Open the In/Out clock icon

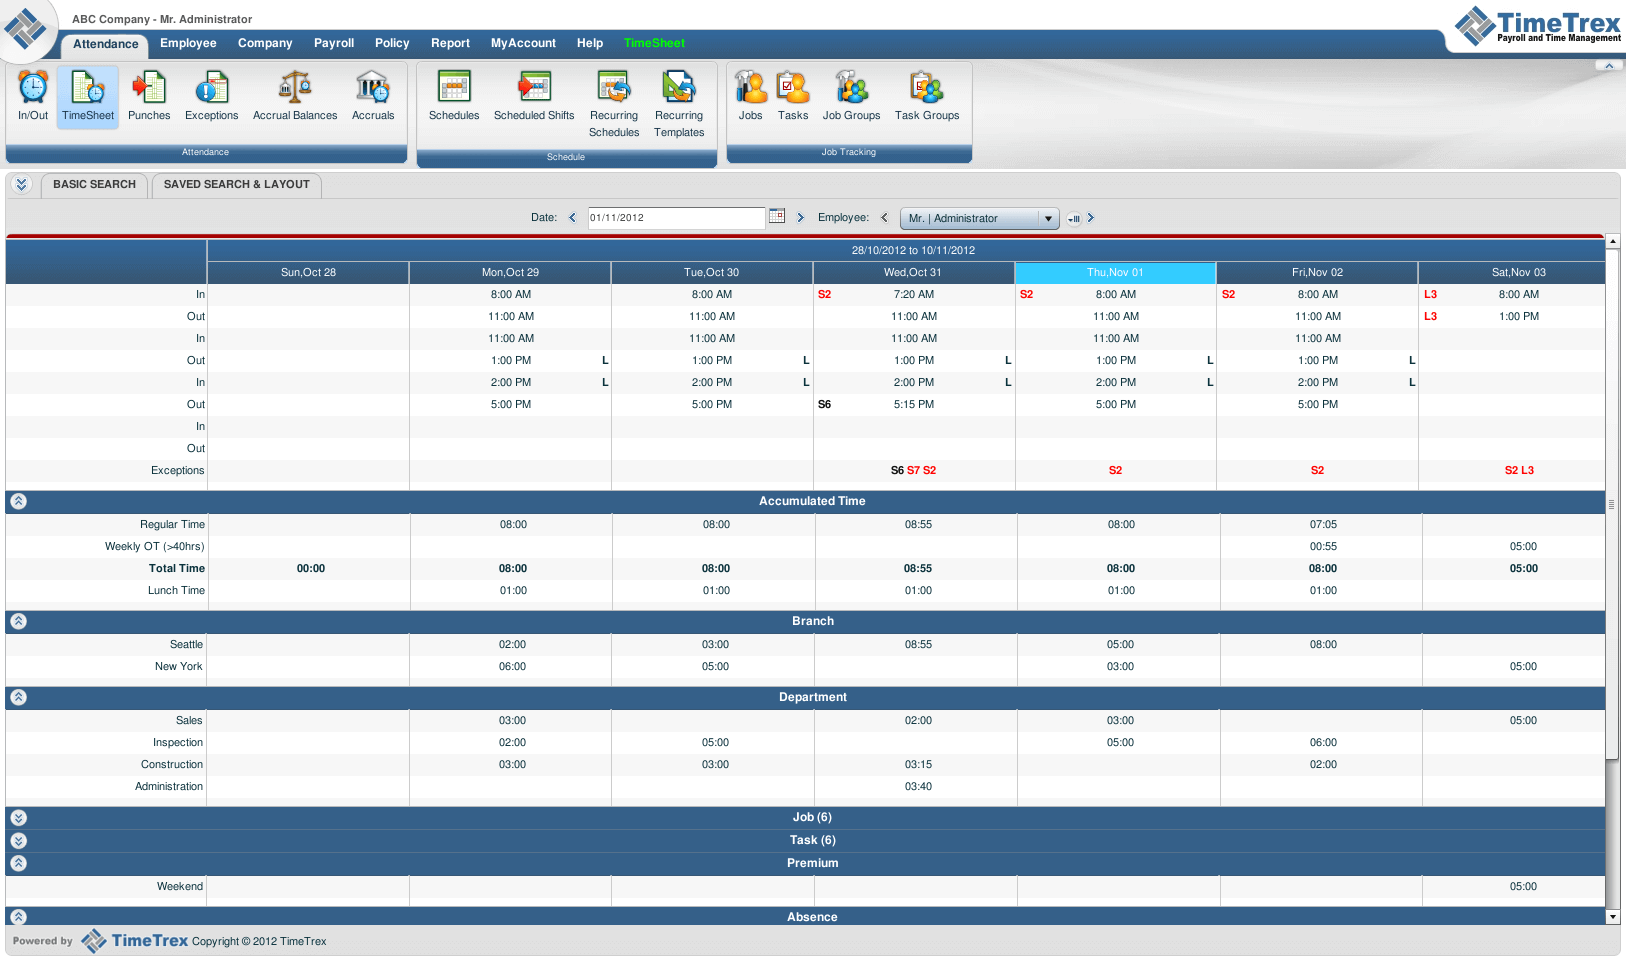click(x=33, y=89)
